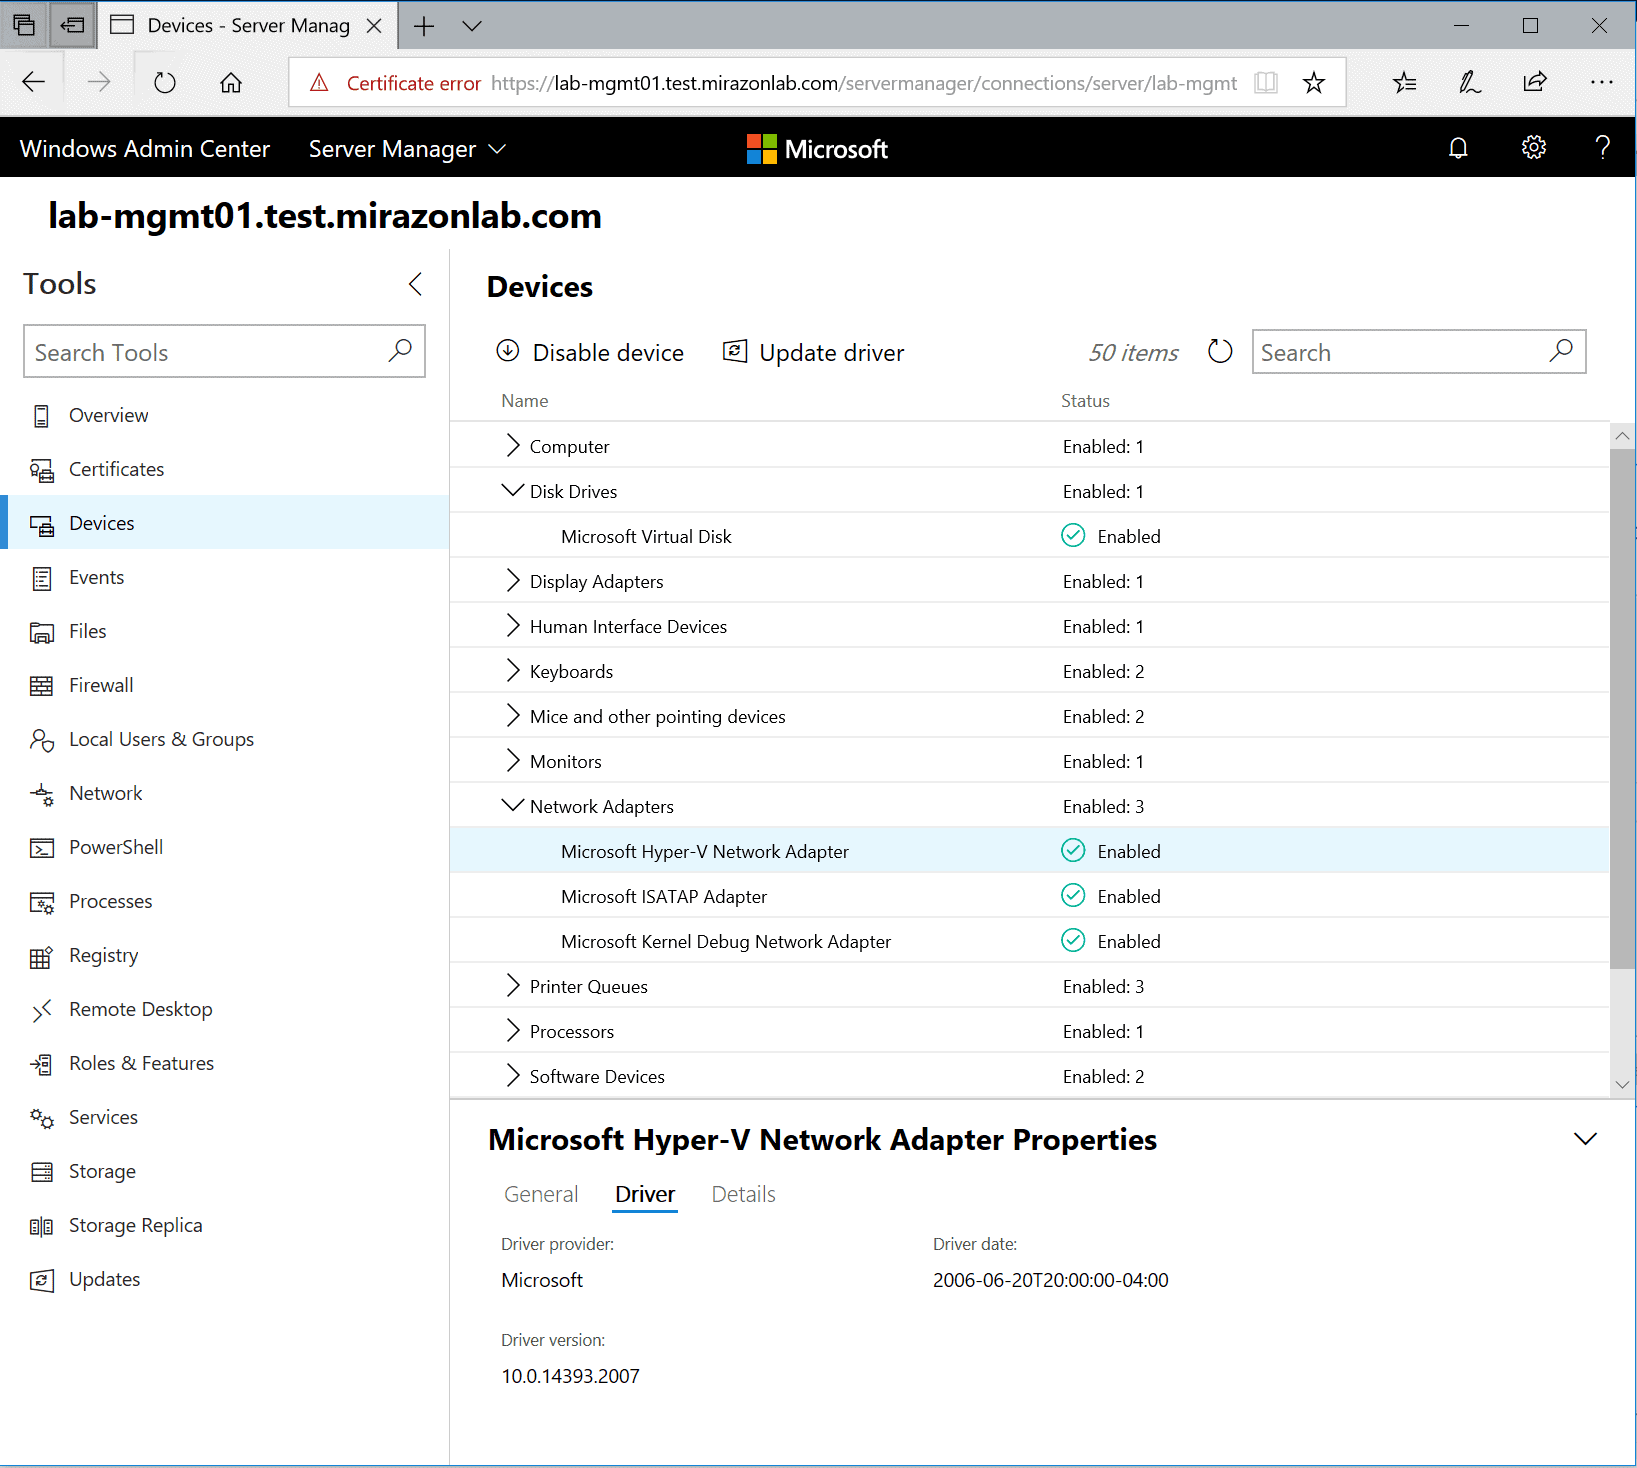This screenshot has height=1468, width=1637.
Task: Open the Firewall tool
Action: (100, 685)
